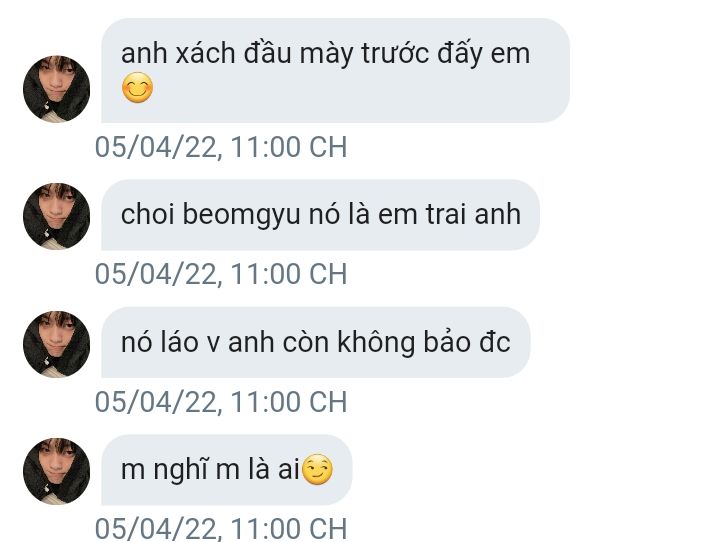Select the 'nó láo v anh còn không bảo đc' bubble
Image resolution: width=720 pixels, height=542 pixels.
tap(316, 343)
